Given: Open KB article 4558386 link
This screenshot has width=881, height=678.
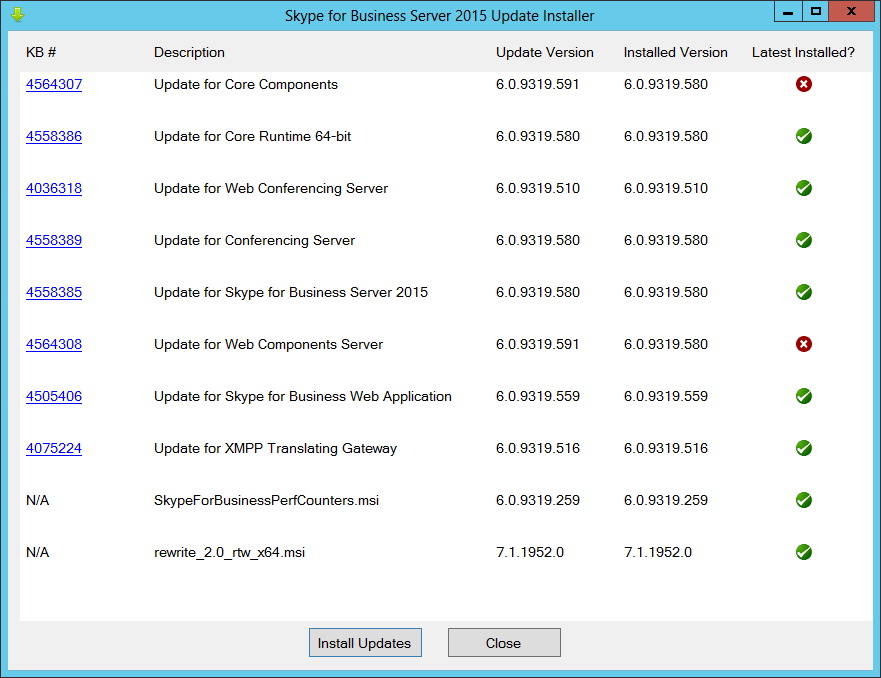Looking at the screenshot, I should [x=54, y=137].
